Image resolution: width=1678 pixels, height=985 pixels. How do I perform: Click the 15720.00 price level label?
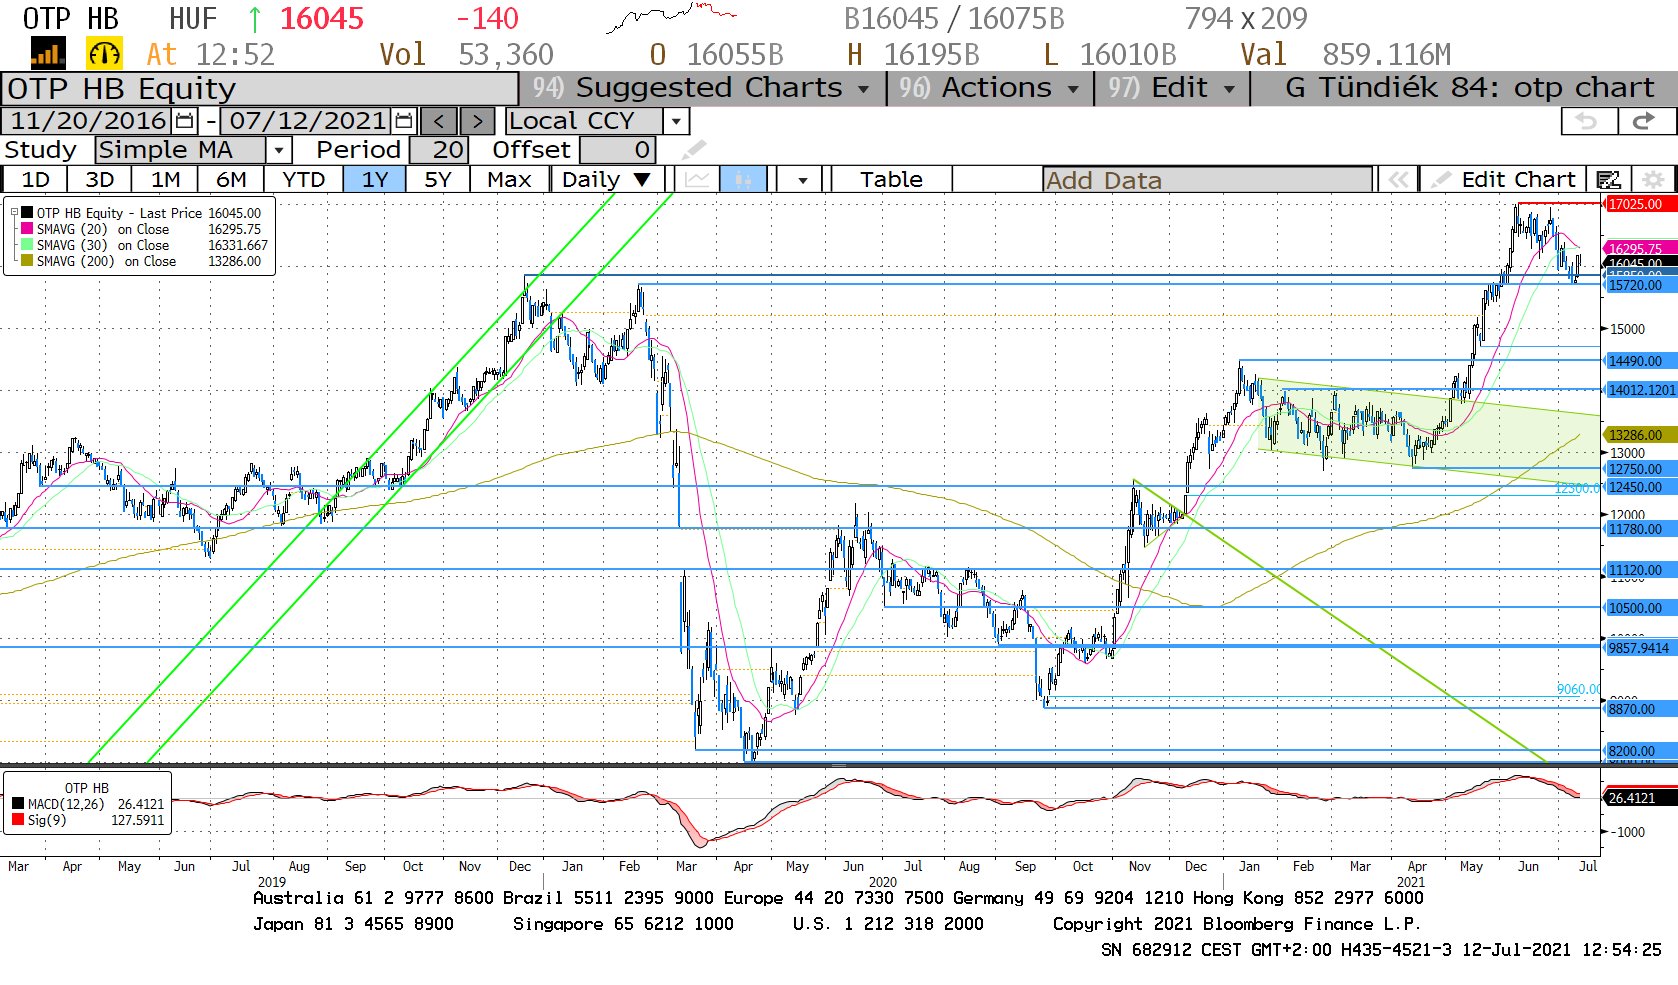pos(1640,285)
